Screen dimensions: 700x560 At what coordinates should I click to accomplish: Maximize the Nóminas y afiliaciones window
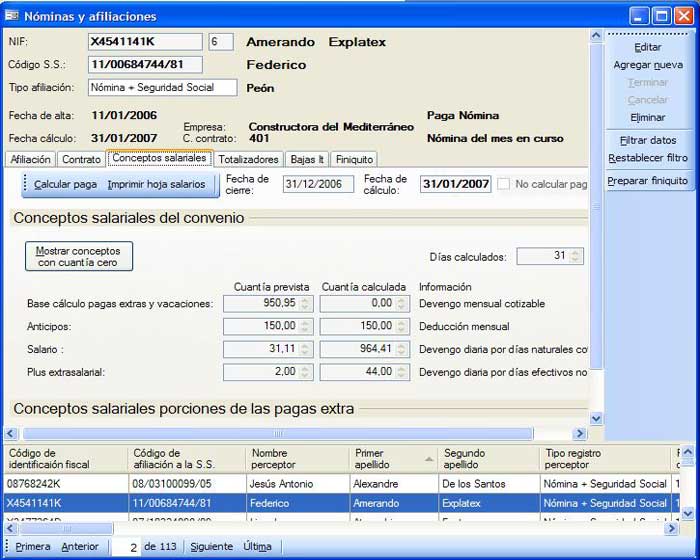[x=661, y=16]
